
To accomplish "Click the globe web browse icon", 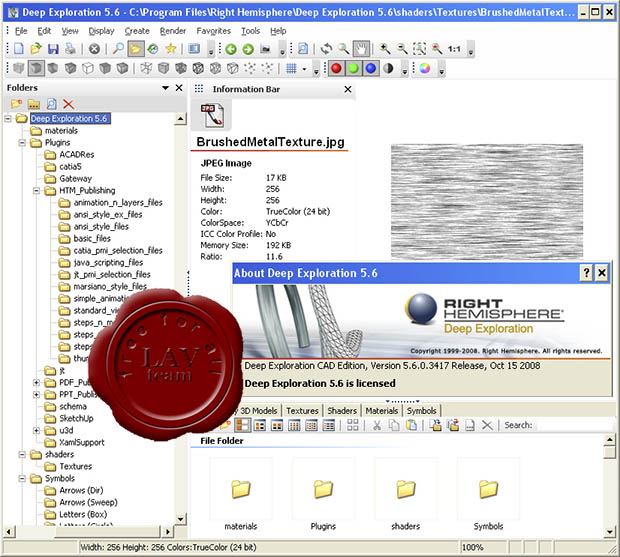I will pos(153,49).
